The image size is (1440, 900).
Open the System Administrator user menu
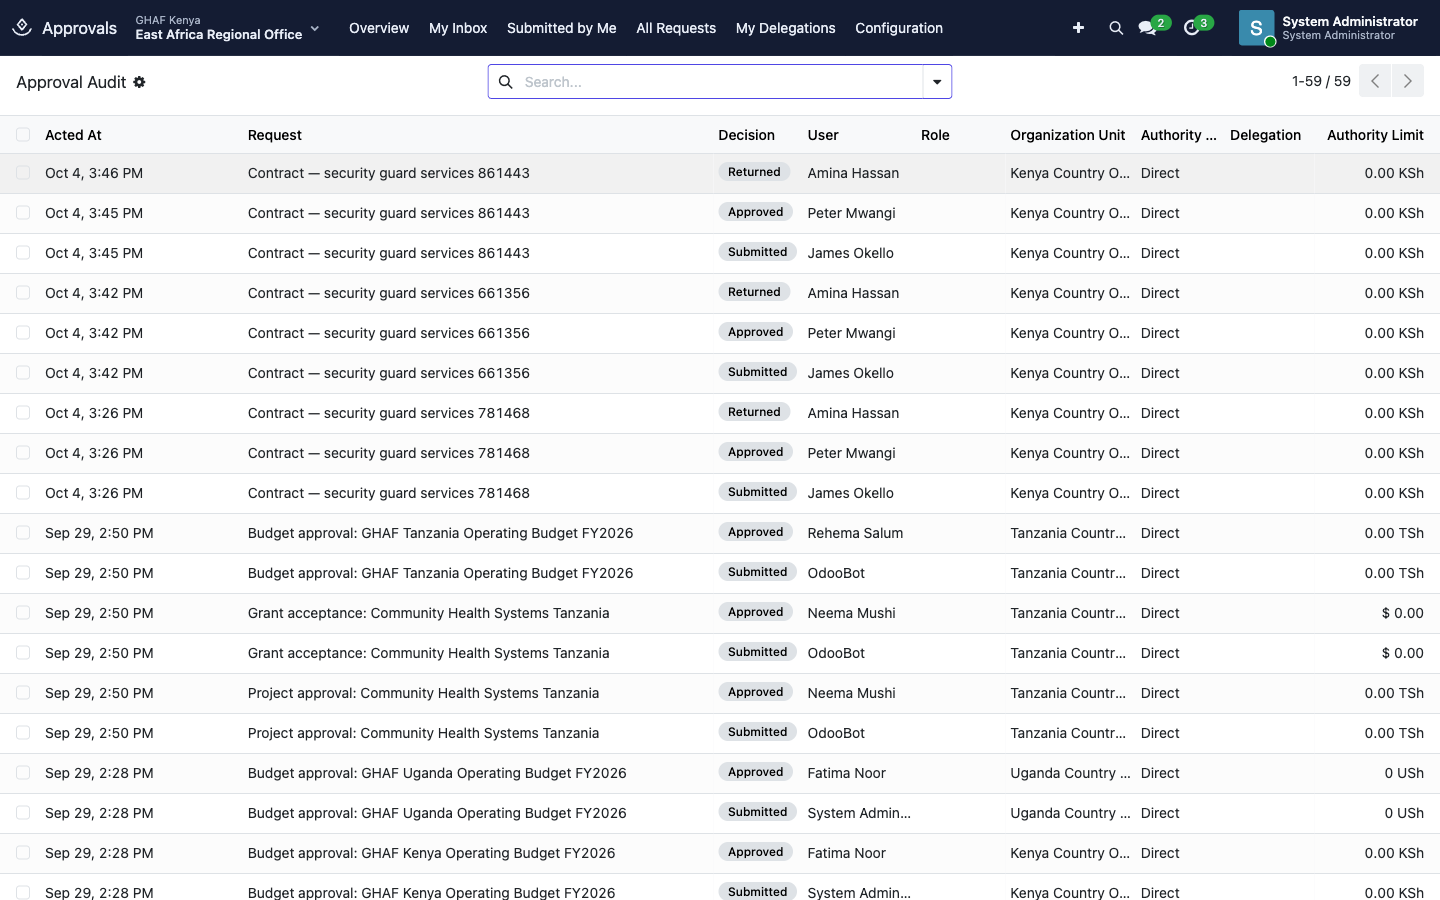coord(1329,28)
